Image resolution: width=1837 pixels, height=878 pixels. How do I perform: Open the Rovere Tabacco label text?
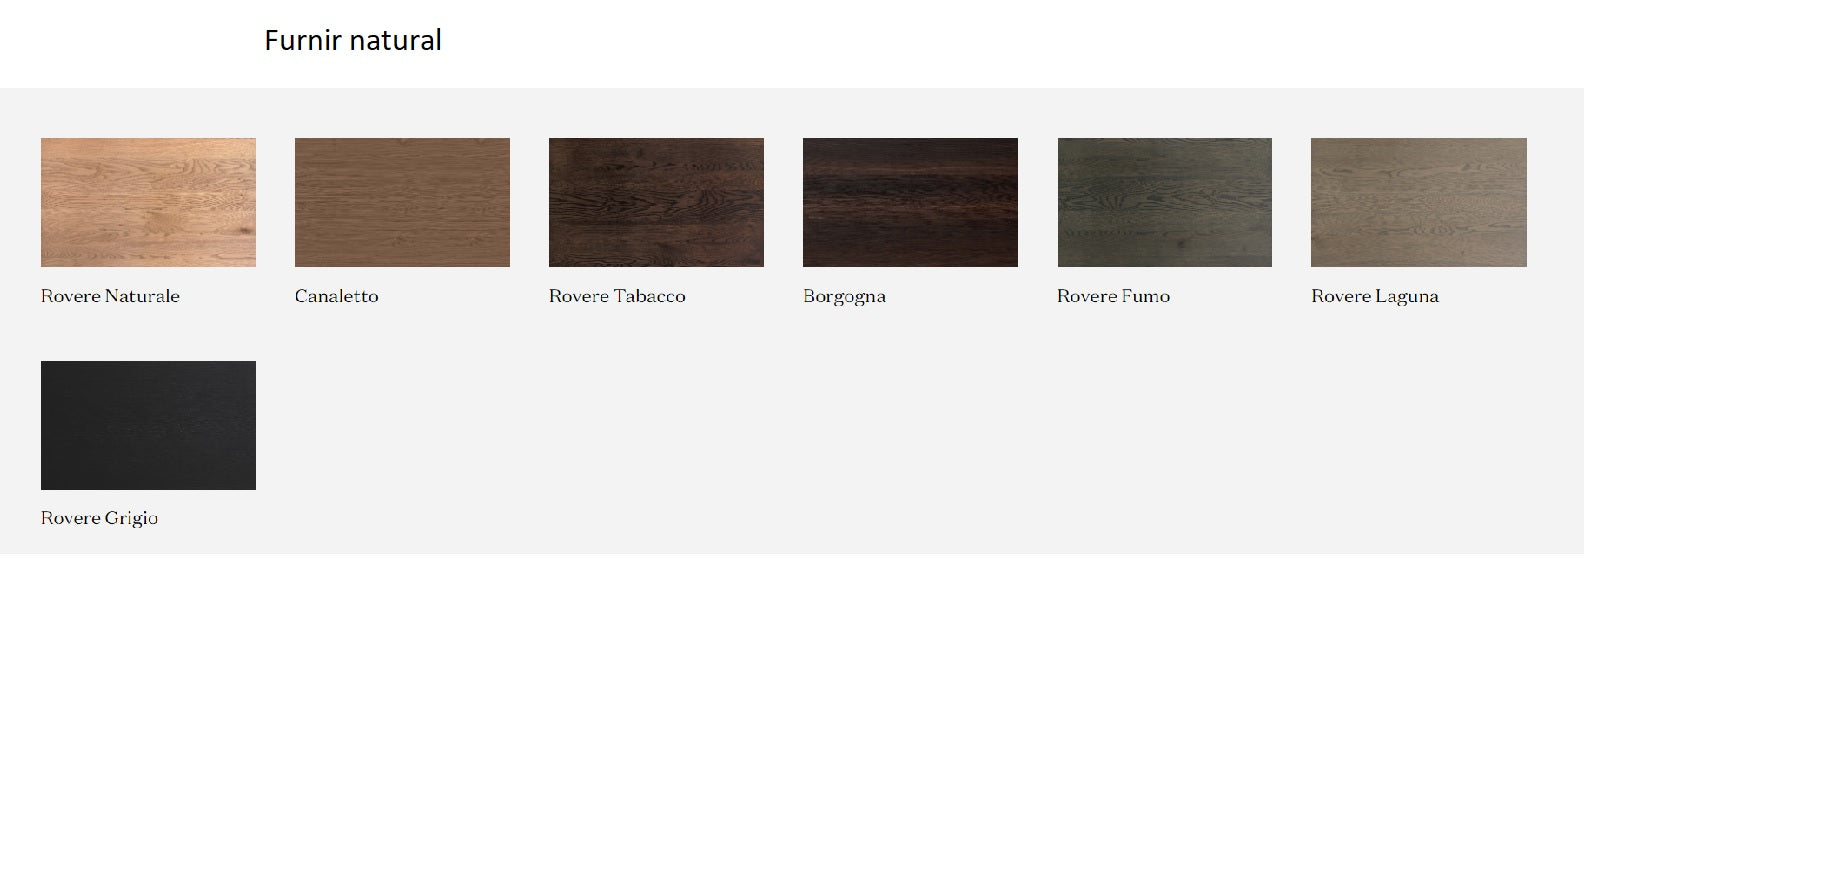617,296
